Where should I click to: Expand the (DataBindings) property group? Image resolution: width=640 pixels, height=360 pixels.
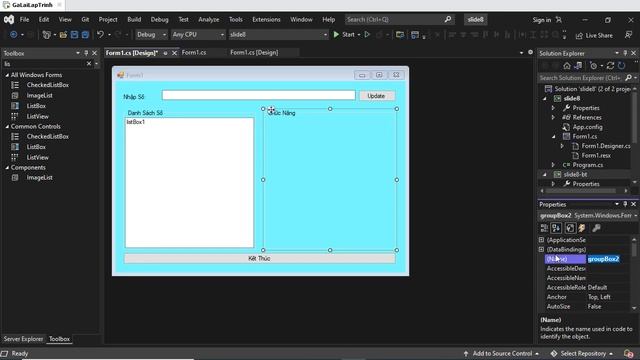[x=541, y=249]
